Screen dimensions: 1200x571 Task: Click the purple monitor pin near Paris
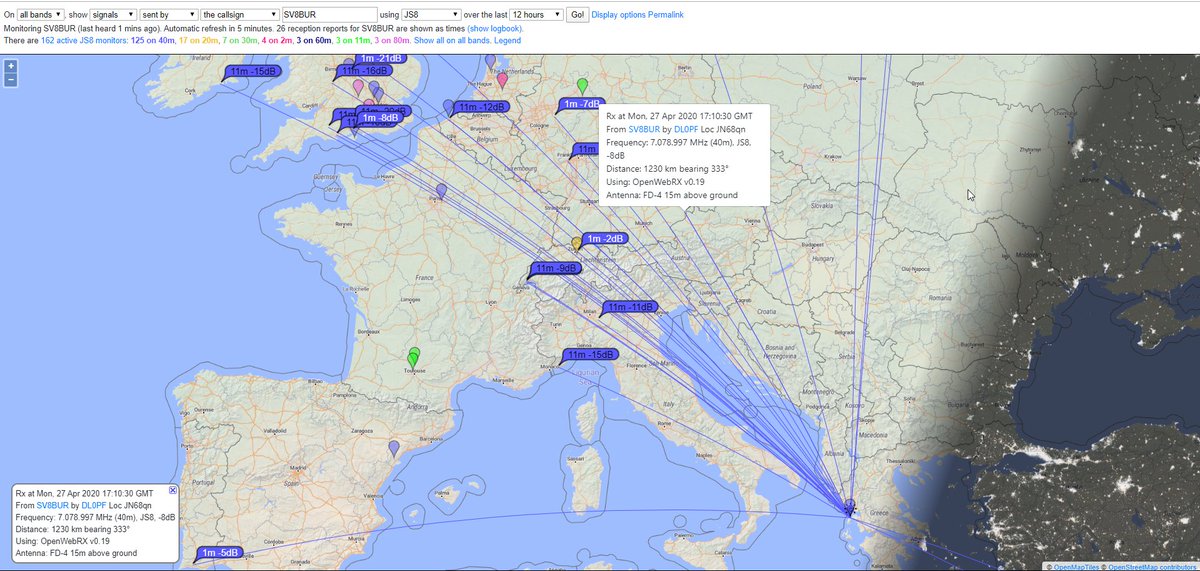441,190
